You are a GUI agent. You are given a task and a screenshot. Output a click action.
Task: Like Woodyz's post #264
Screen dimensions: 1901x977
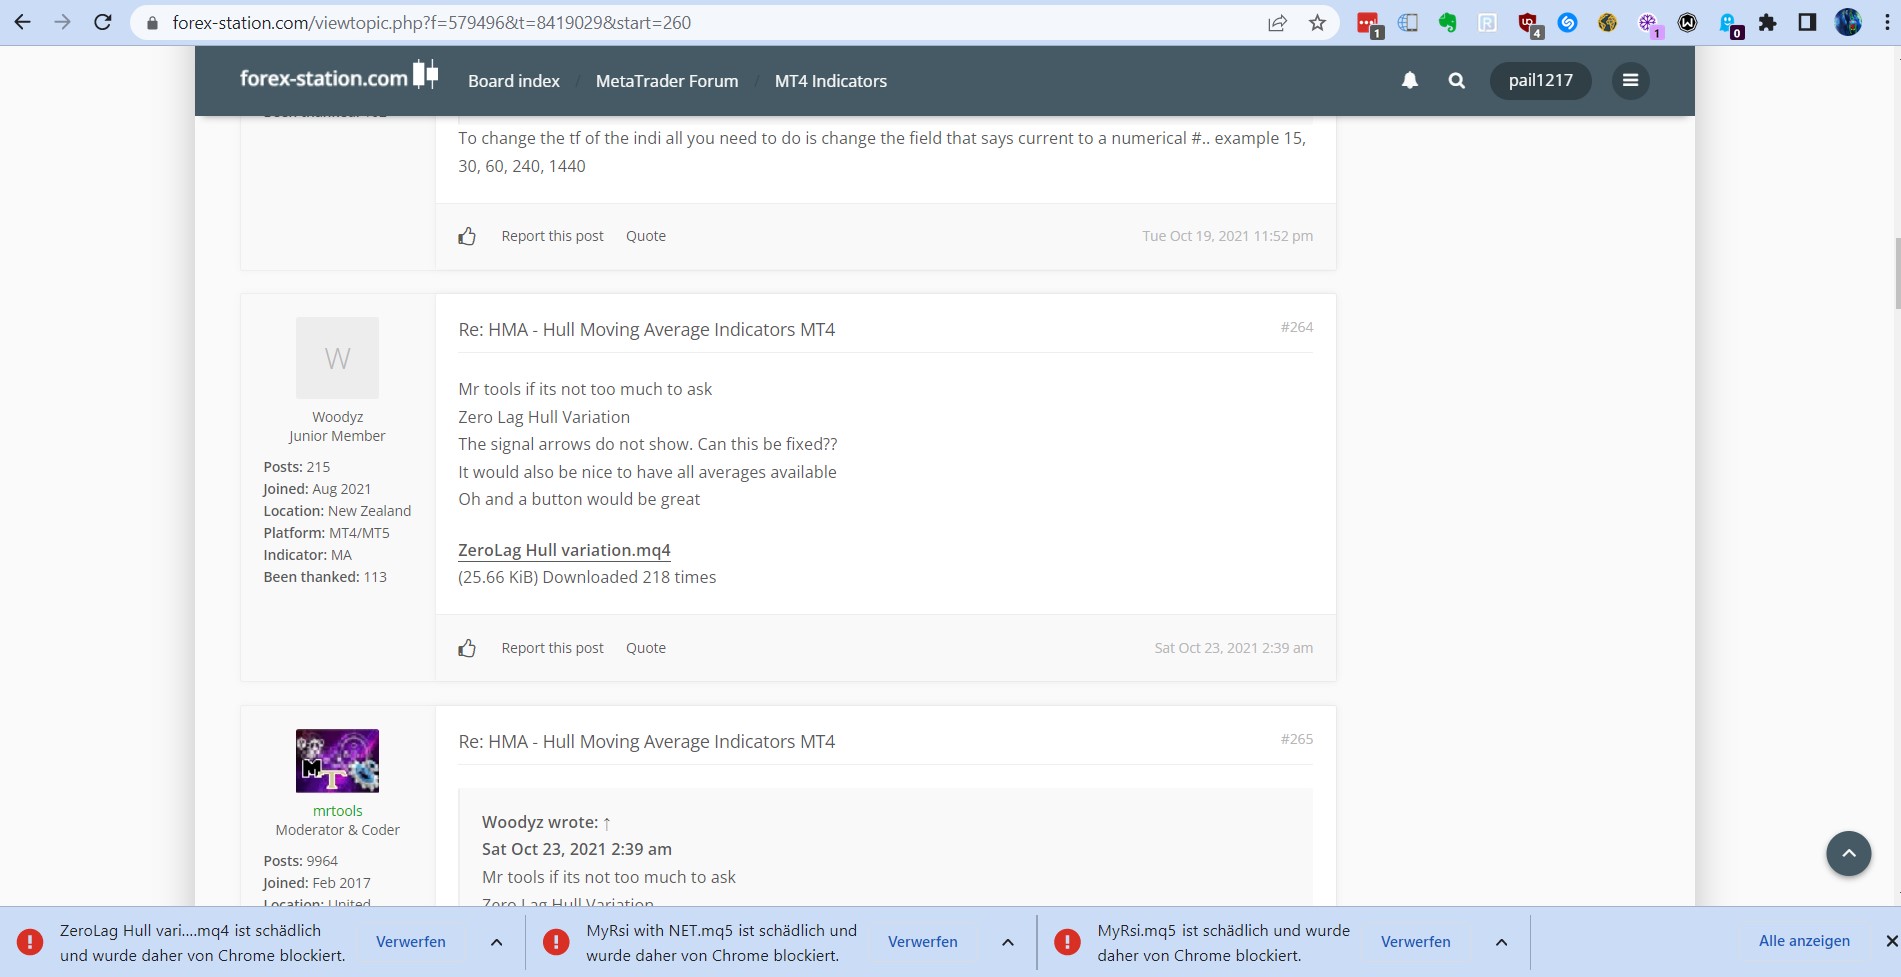point(467,648)
